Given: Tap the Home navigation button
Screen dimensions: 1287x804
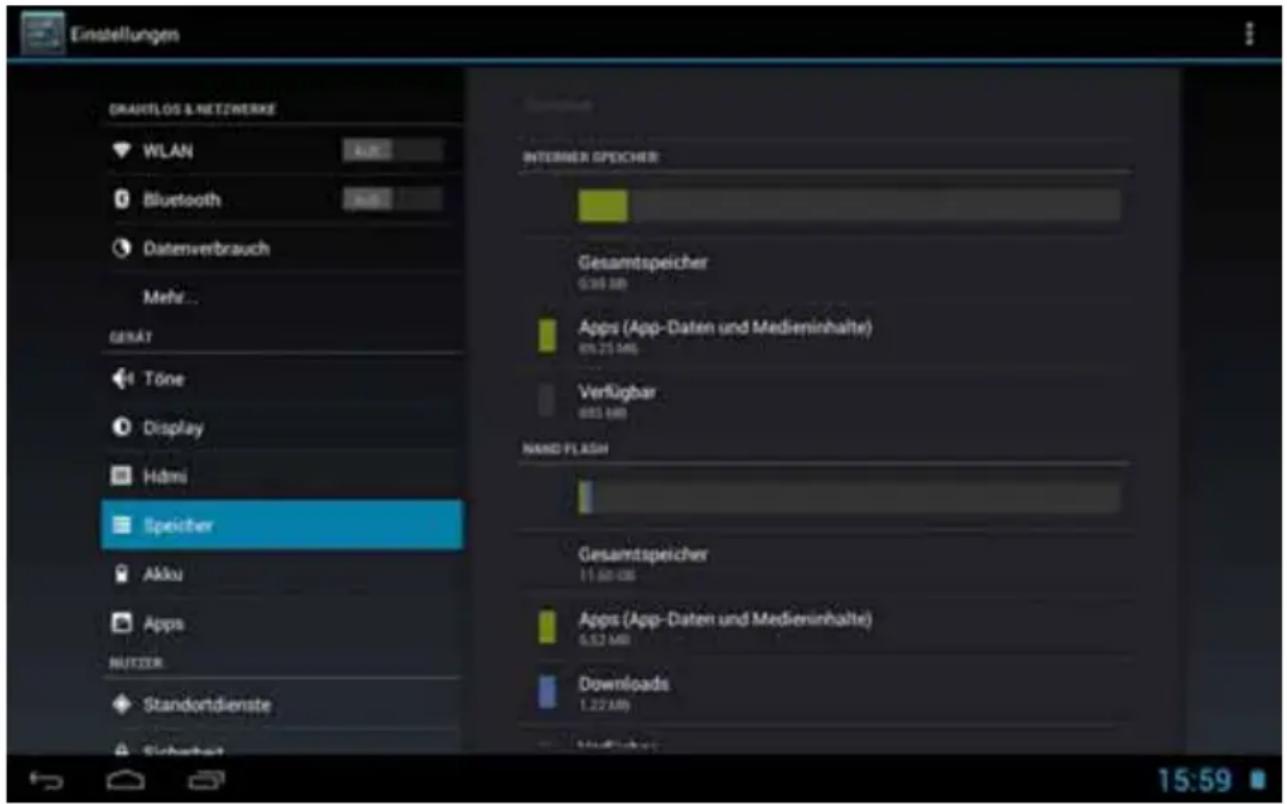Looking at the screenshot, I should point(126,779).
